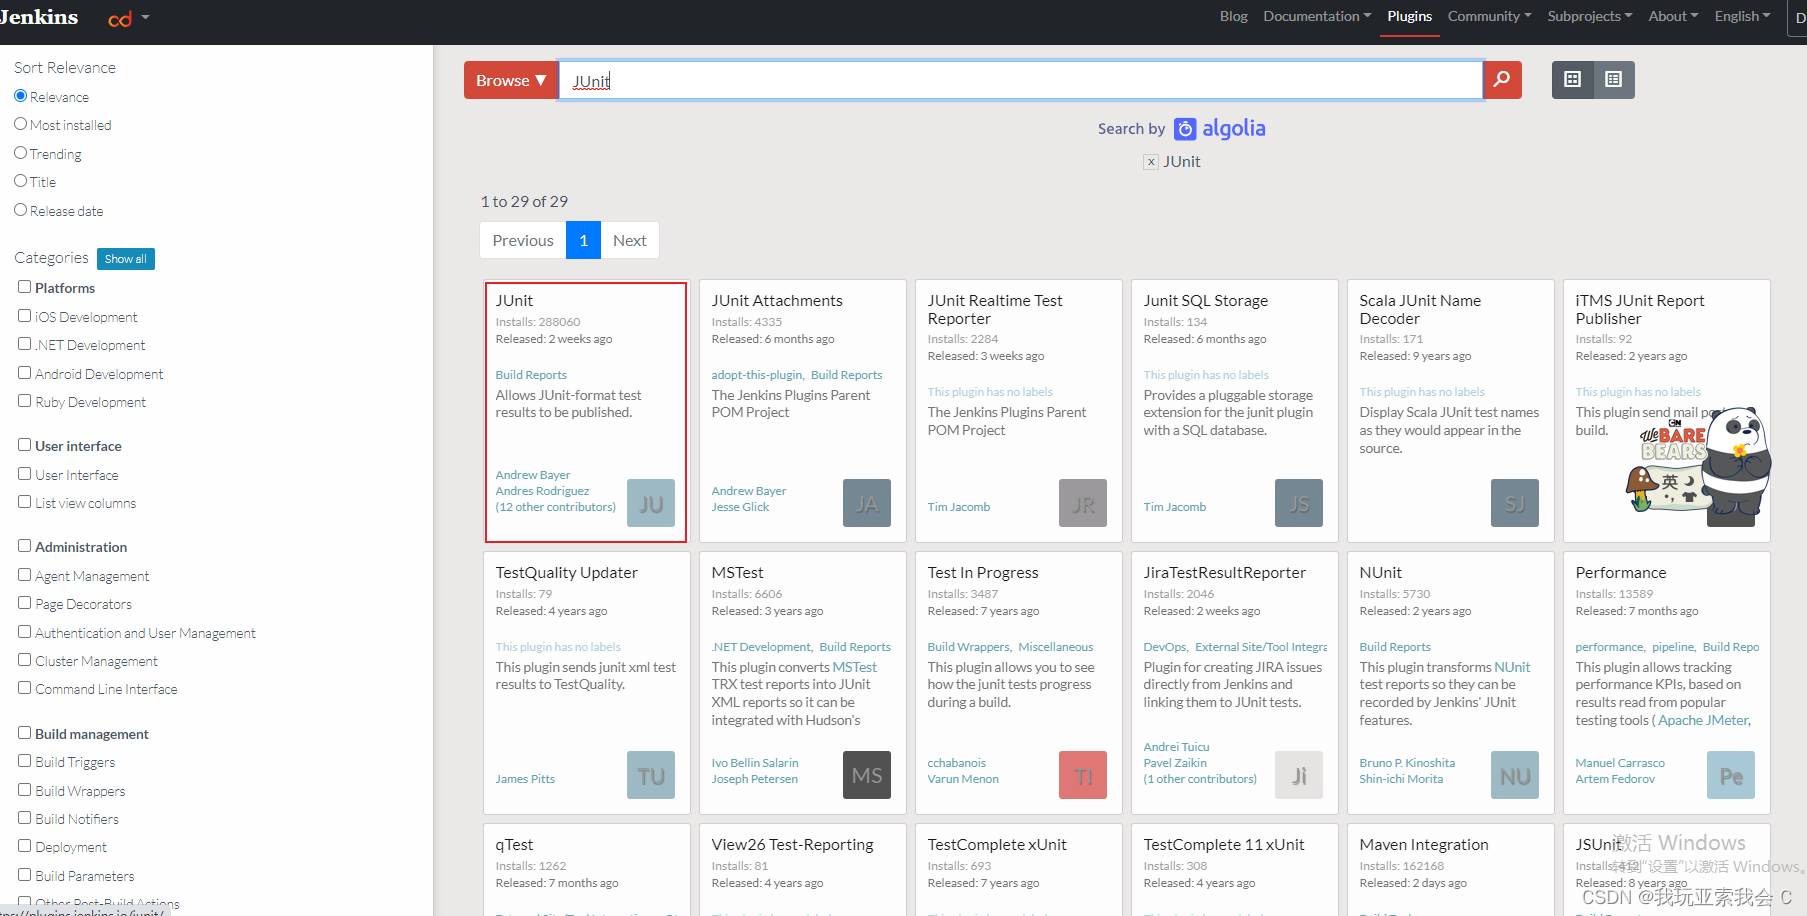Open the Junit SQL Storage plugin
Viewport: 1807px width, 916px height.
tap(1205, 301)
